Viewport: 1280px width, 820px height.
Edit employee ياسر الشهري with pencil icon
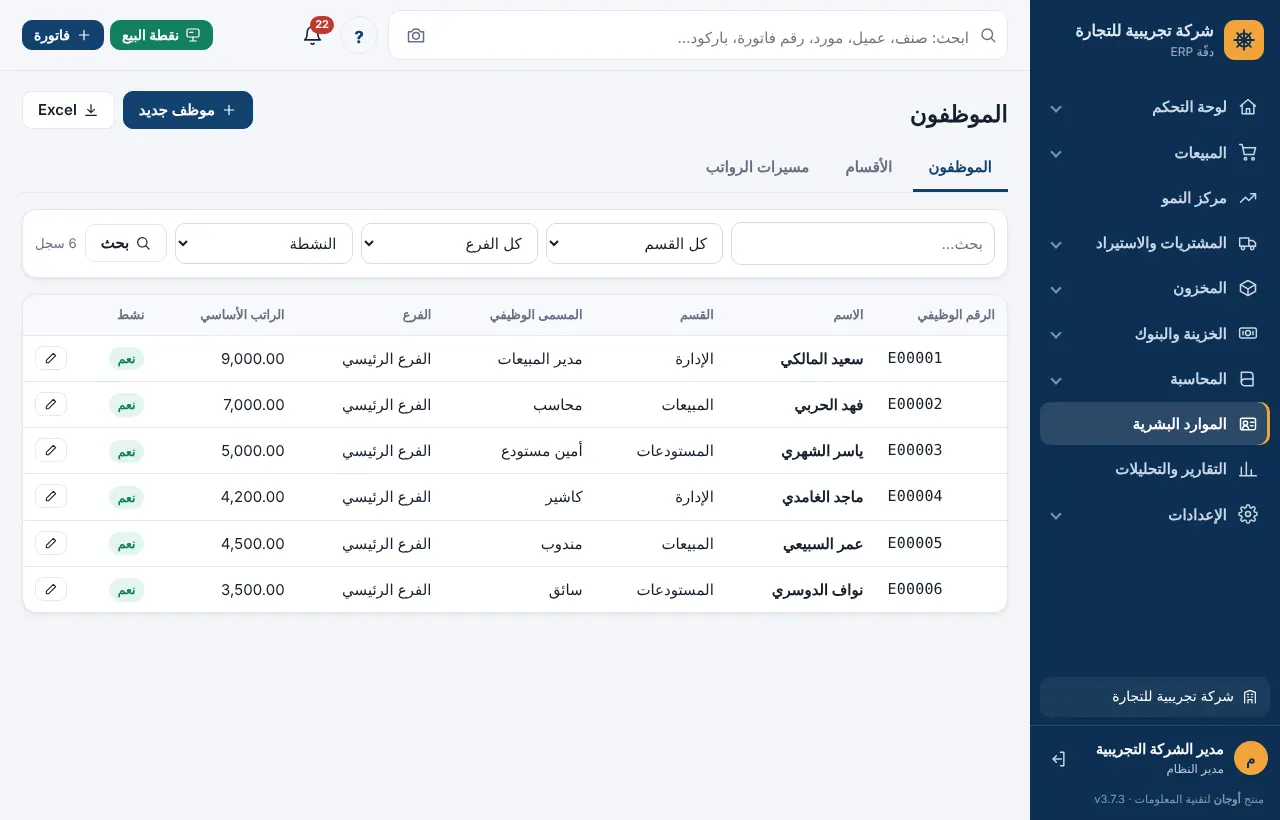coord(51,450)
